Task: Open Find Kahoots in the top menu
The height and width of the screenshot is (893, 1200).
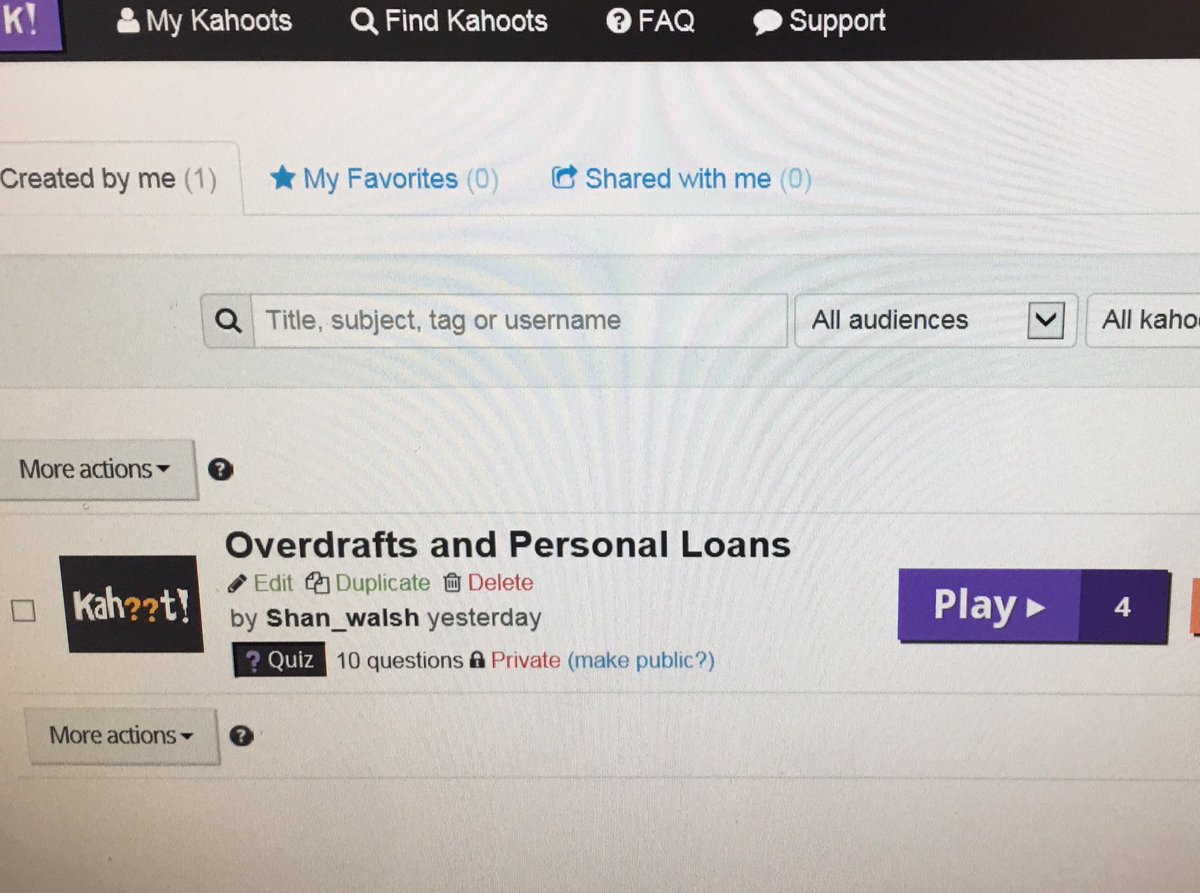Action: [x=449, y=21]
